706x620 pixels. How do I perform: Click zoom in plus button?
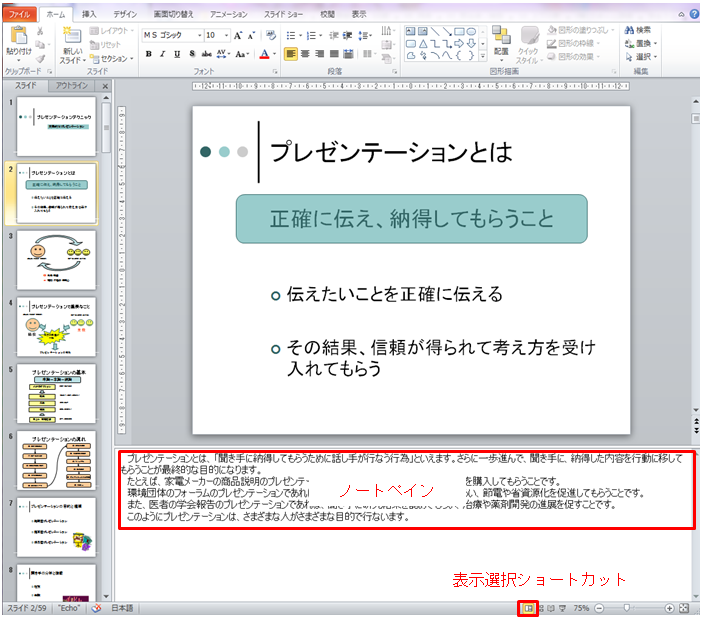pyautogui.click(x=669, y=608)
